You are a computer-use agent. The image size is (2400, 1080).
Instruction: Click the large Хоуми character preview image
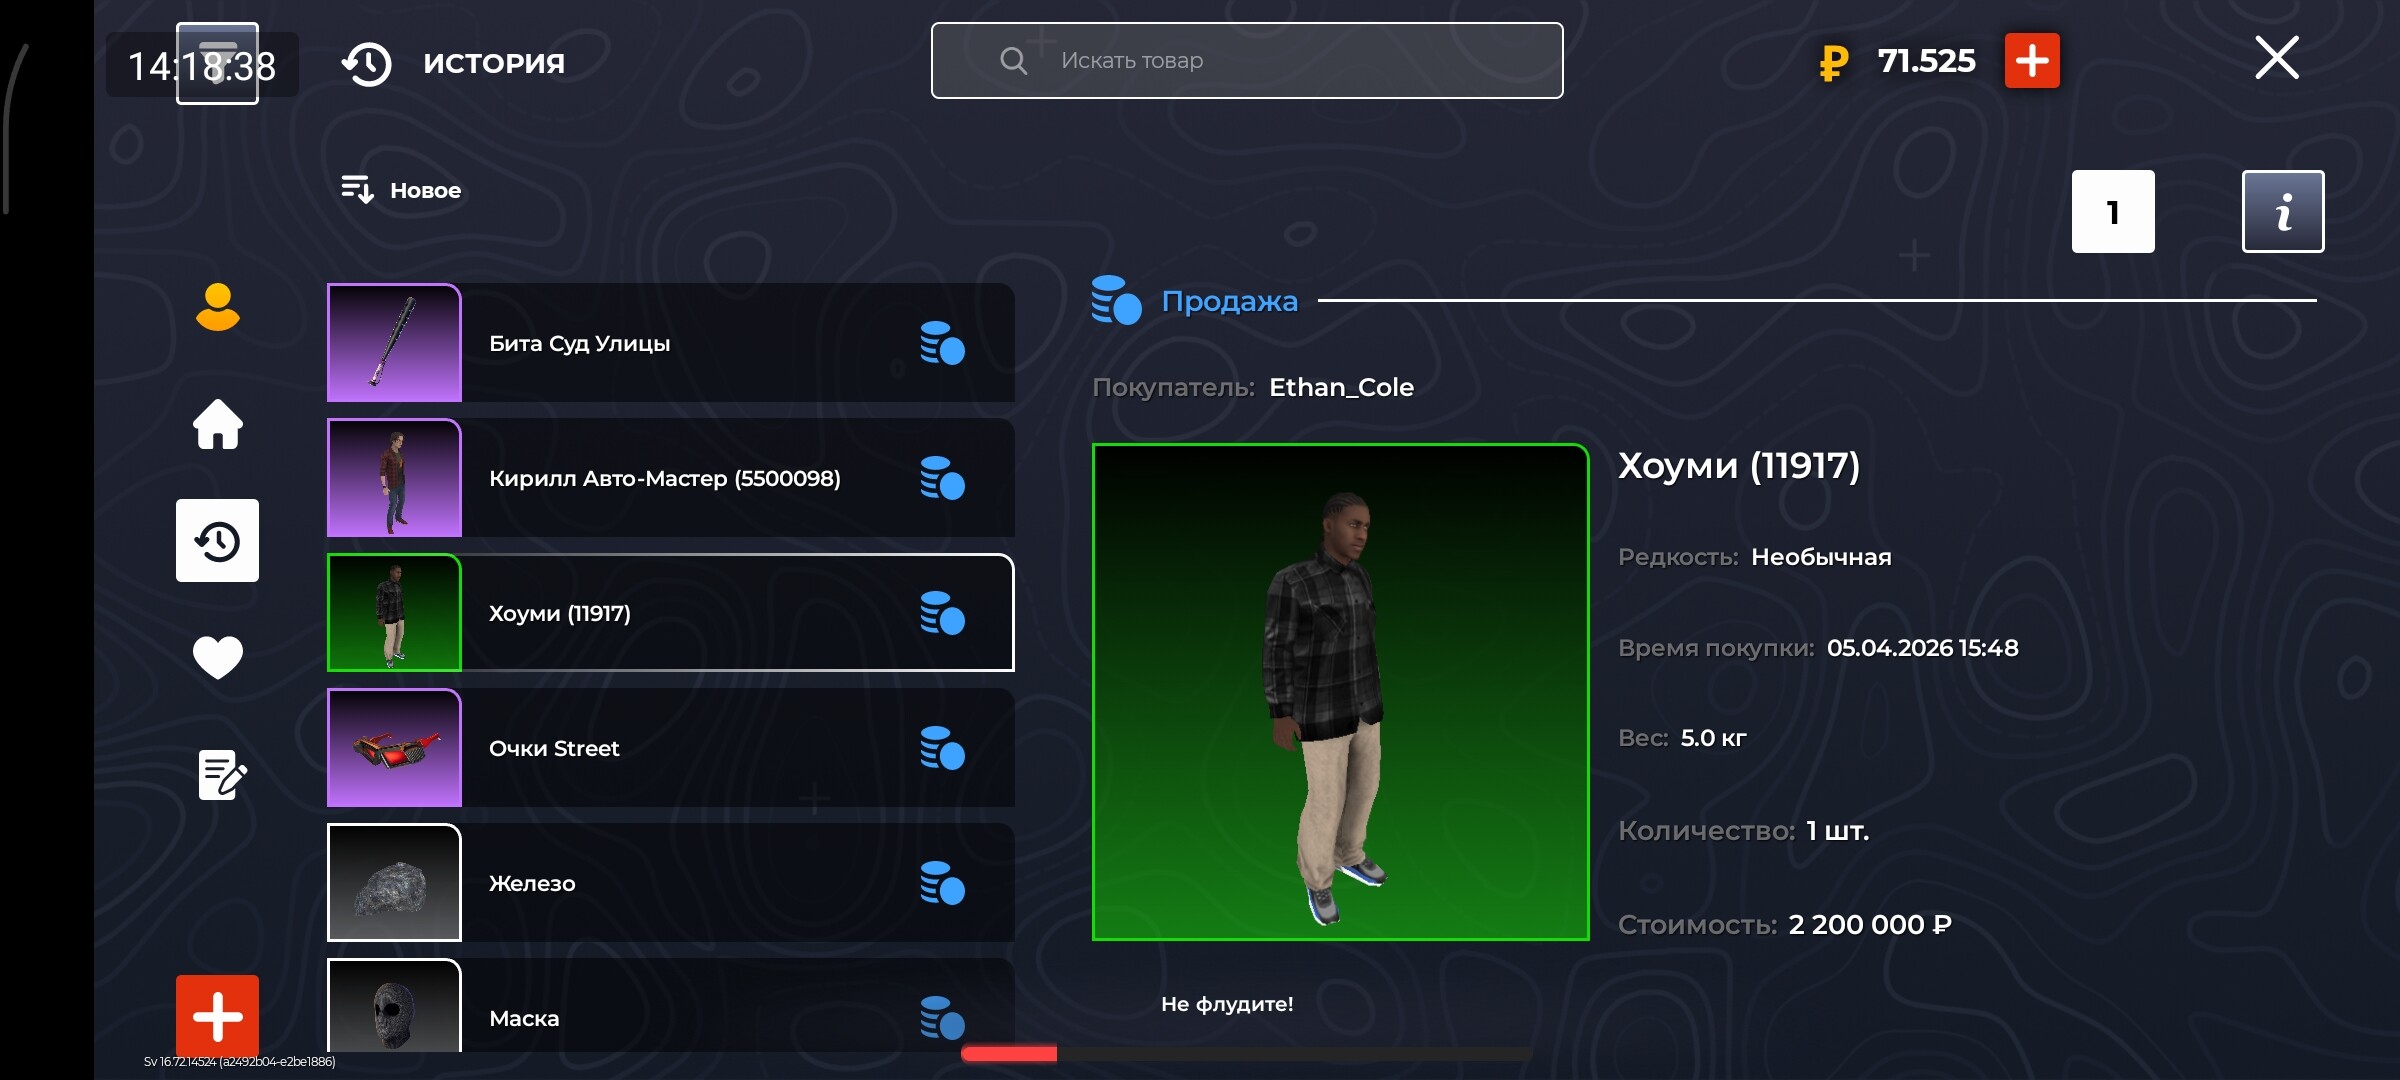point(1340,692)
